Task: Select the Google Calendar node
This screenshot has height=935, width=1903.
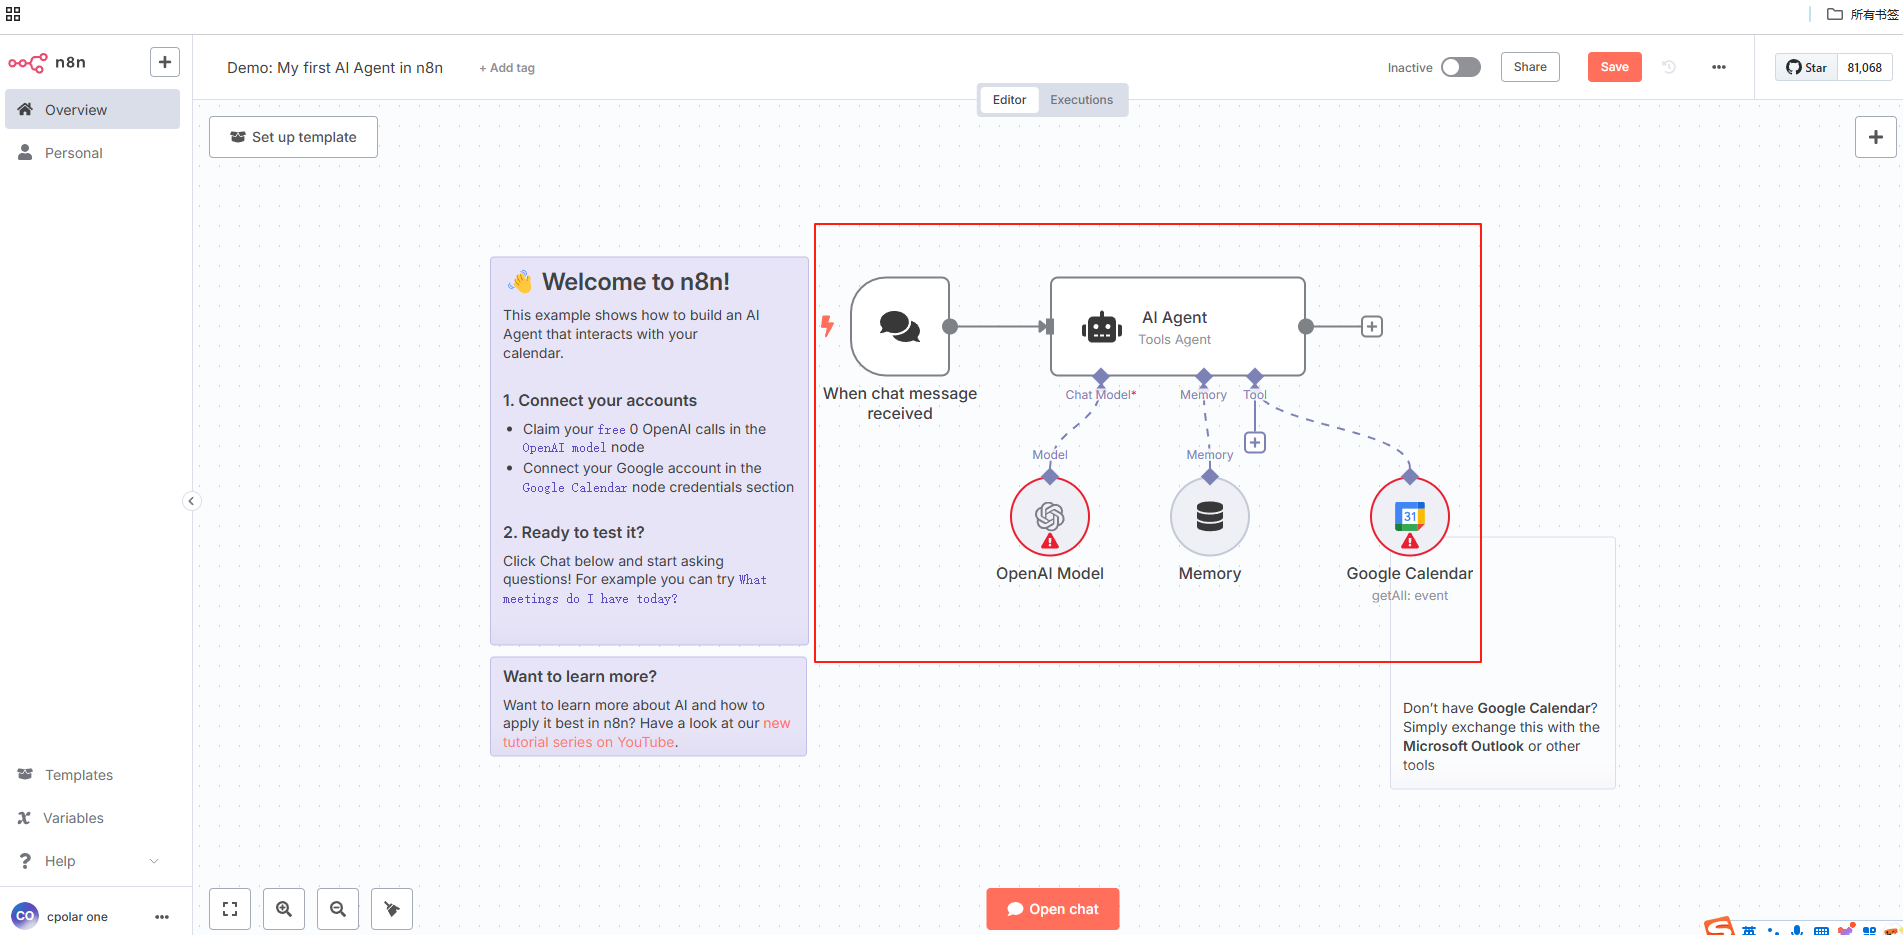Action: click(x=1410, y=516)
